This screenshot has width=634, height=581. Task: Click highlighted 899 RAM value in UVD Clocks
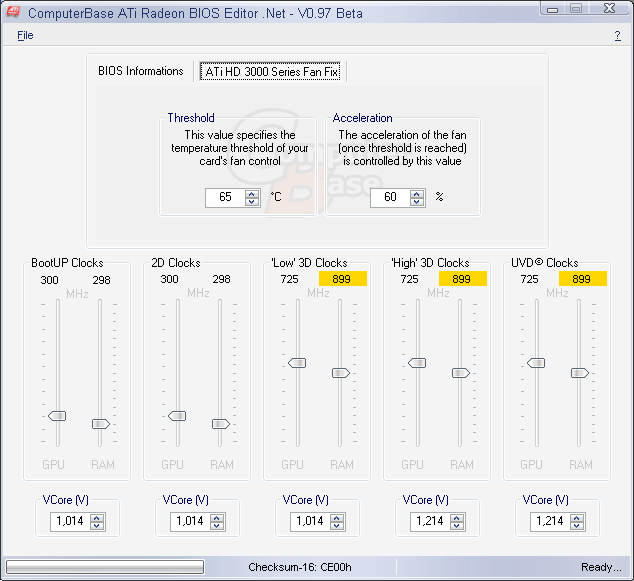click(582, 279)
